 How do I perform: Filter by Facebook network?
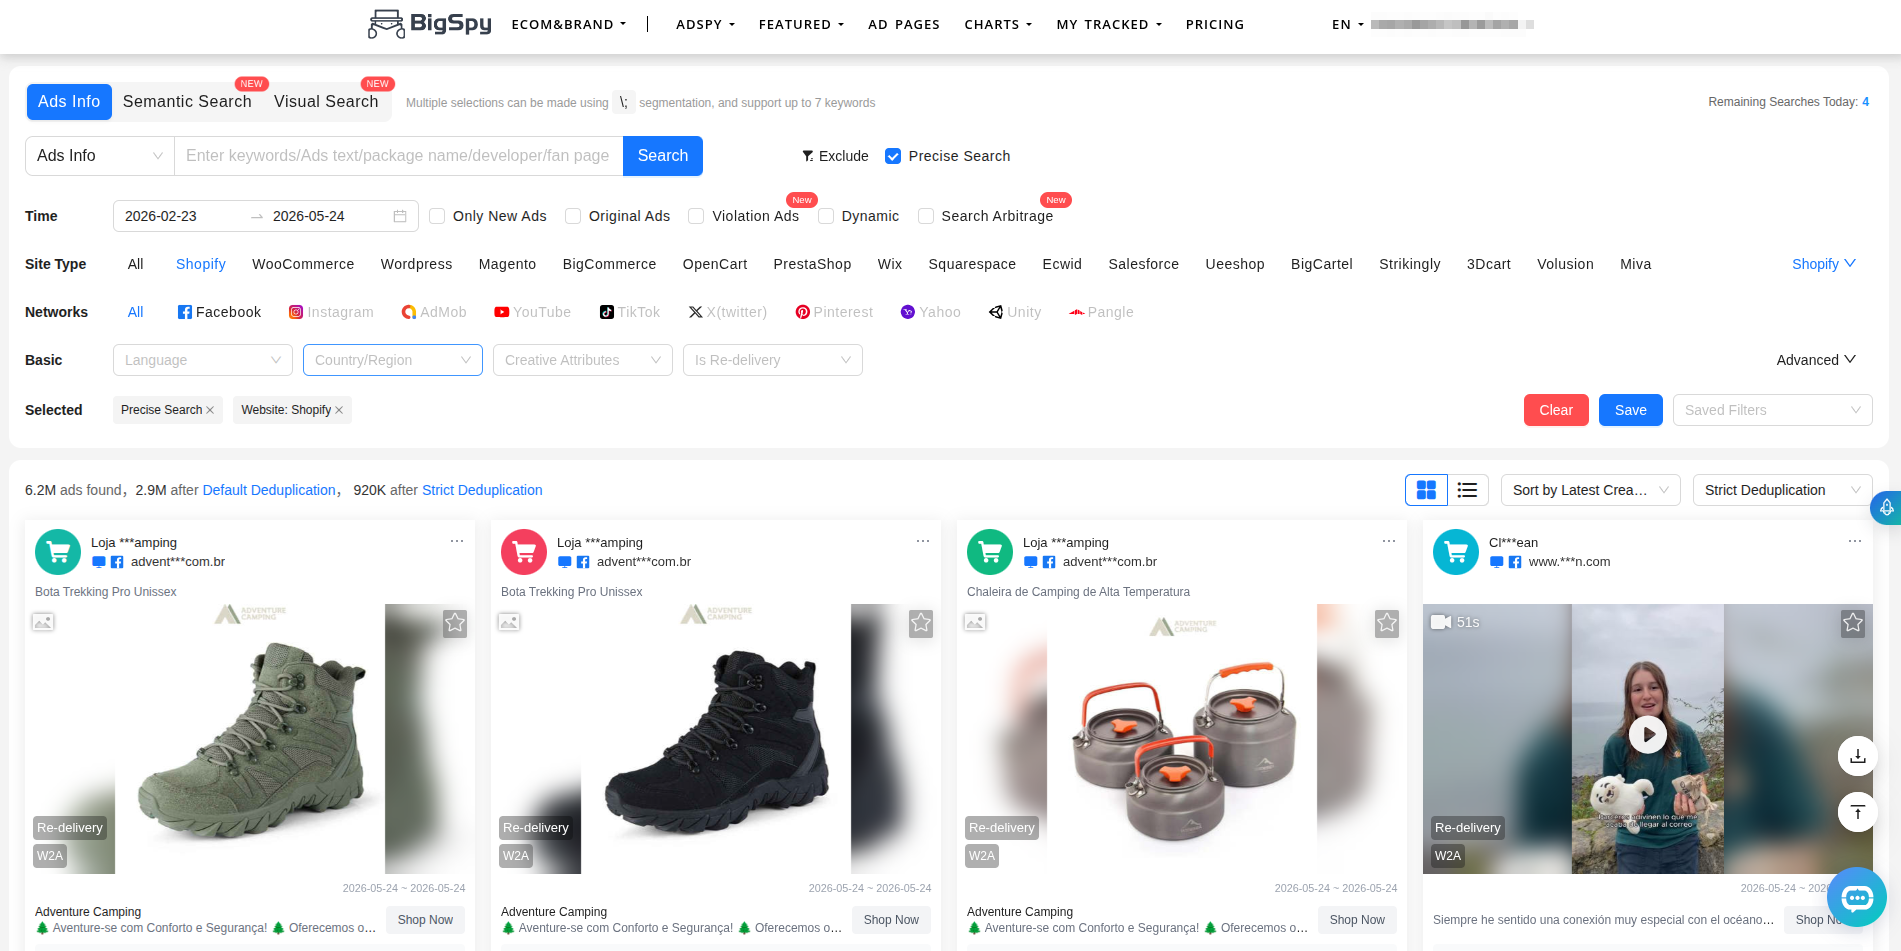(219, 312)
